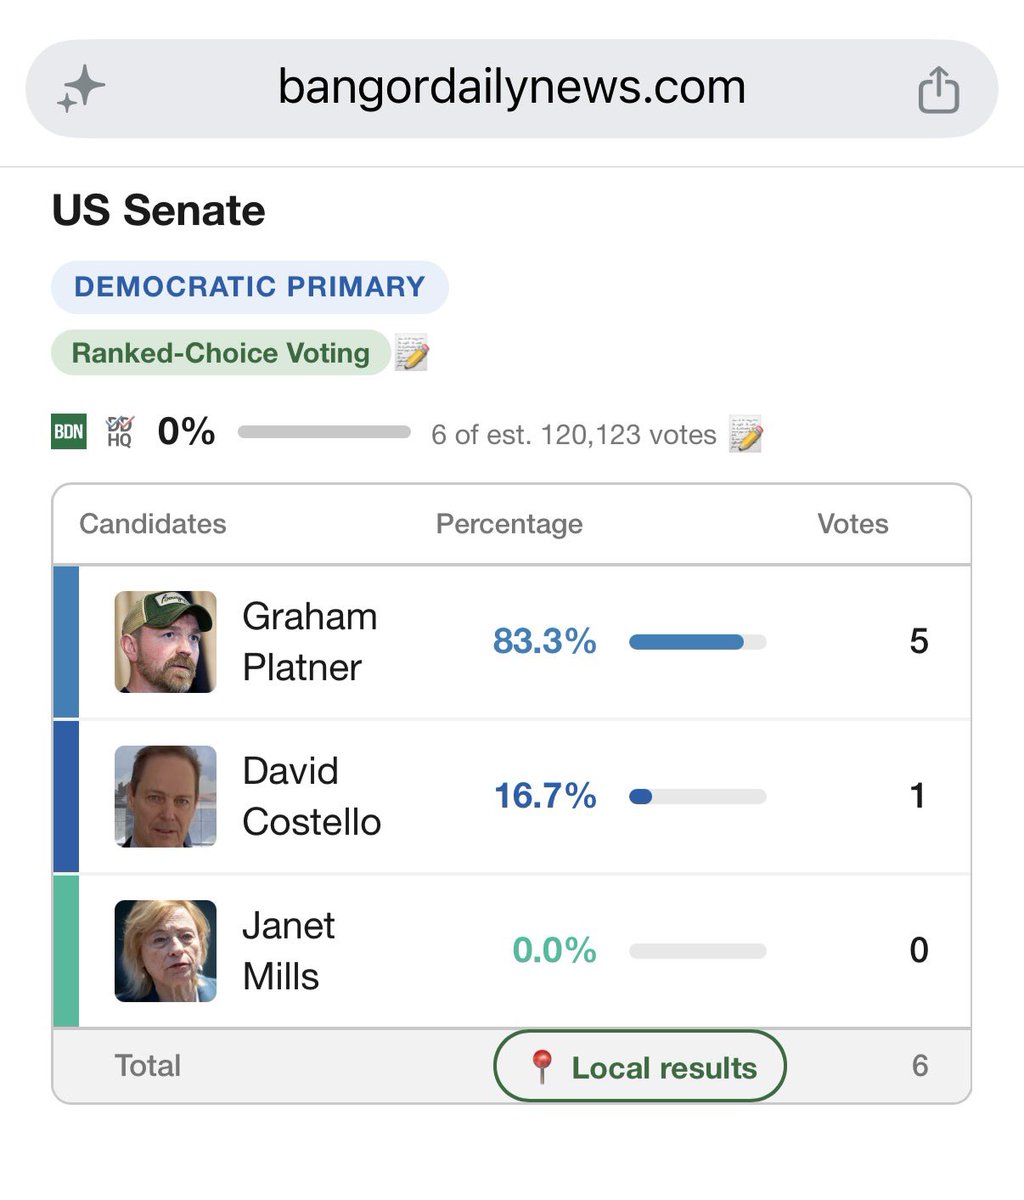1024x1200 pixels.
Task: Click the Votes column header
Action: (853, 524)
